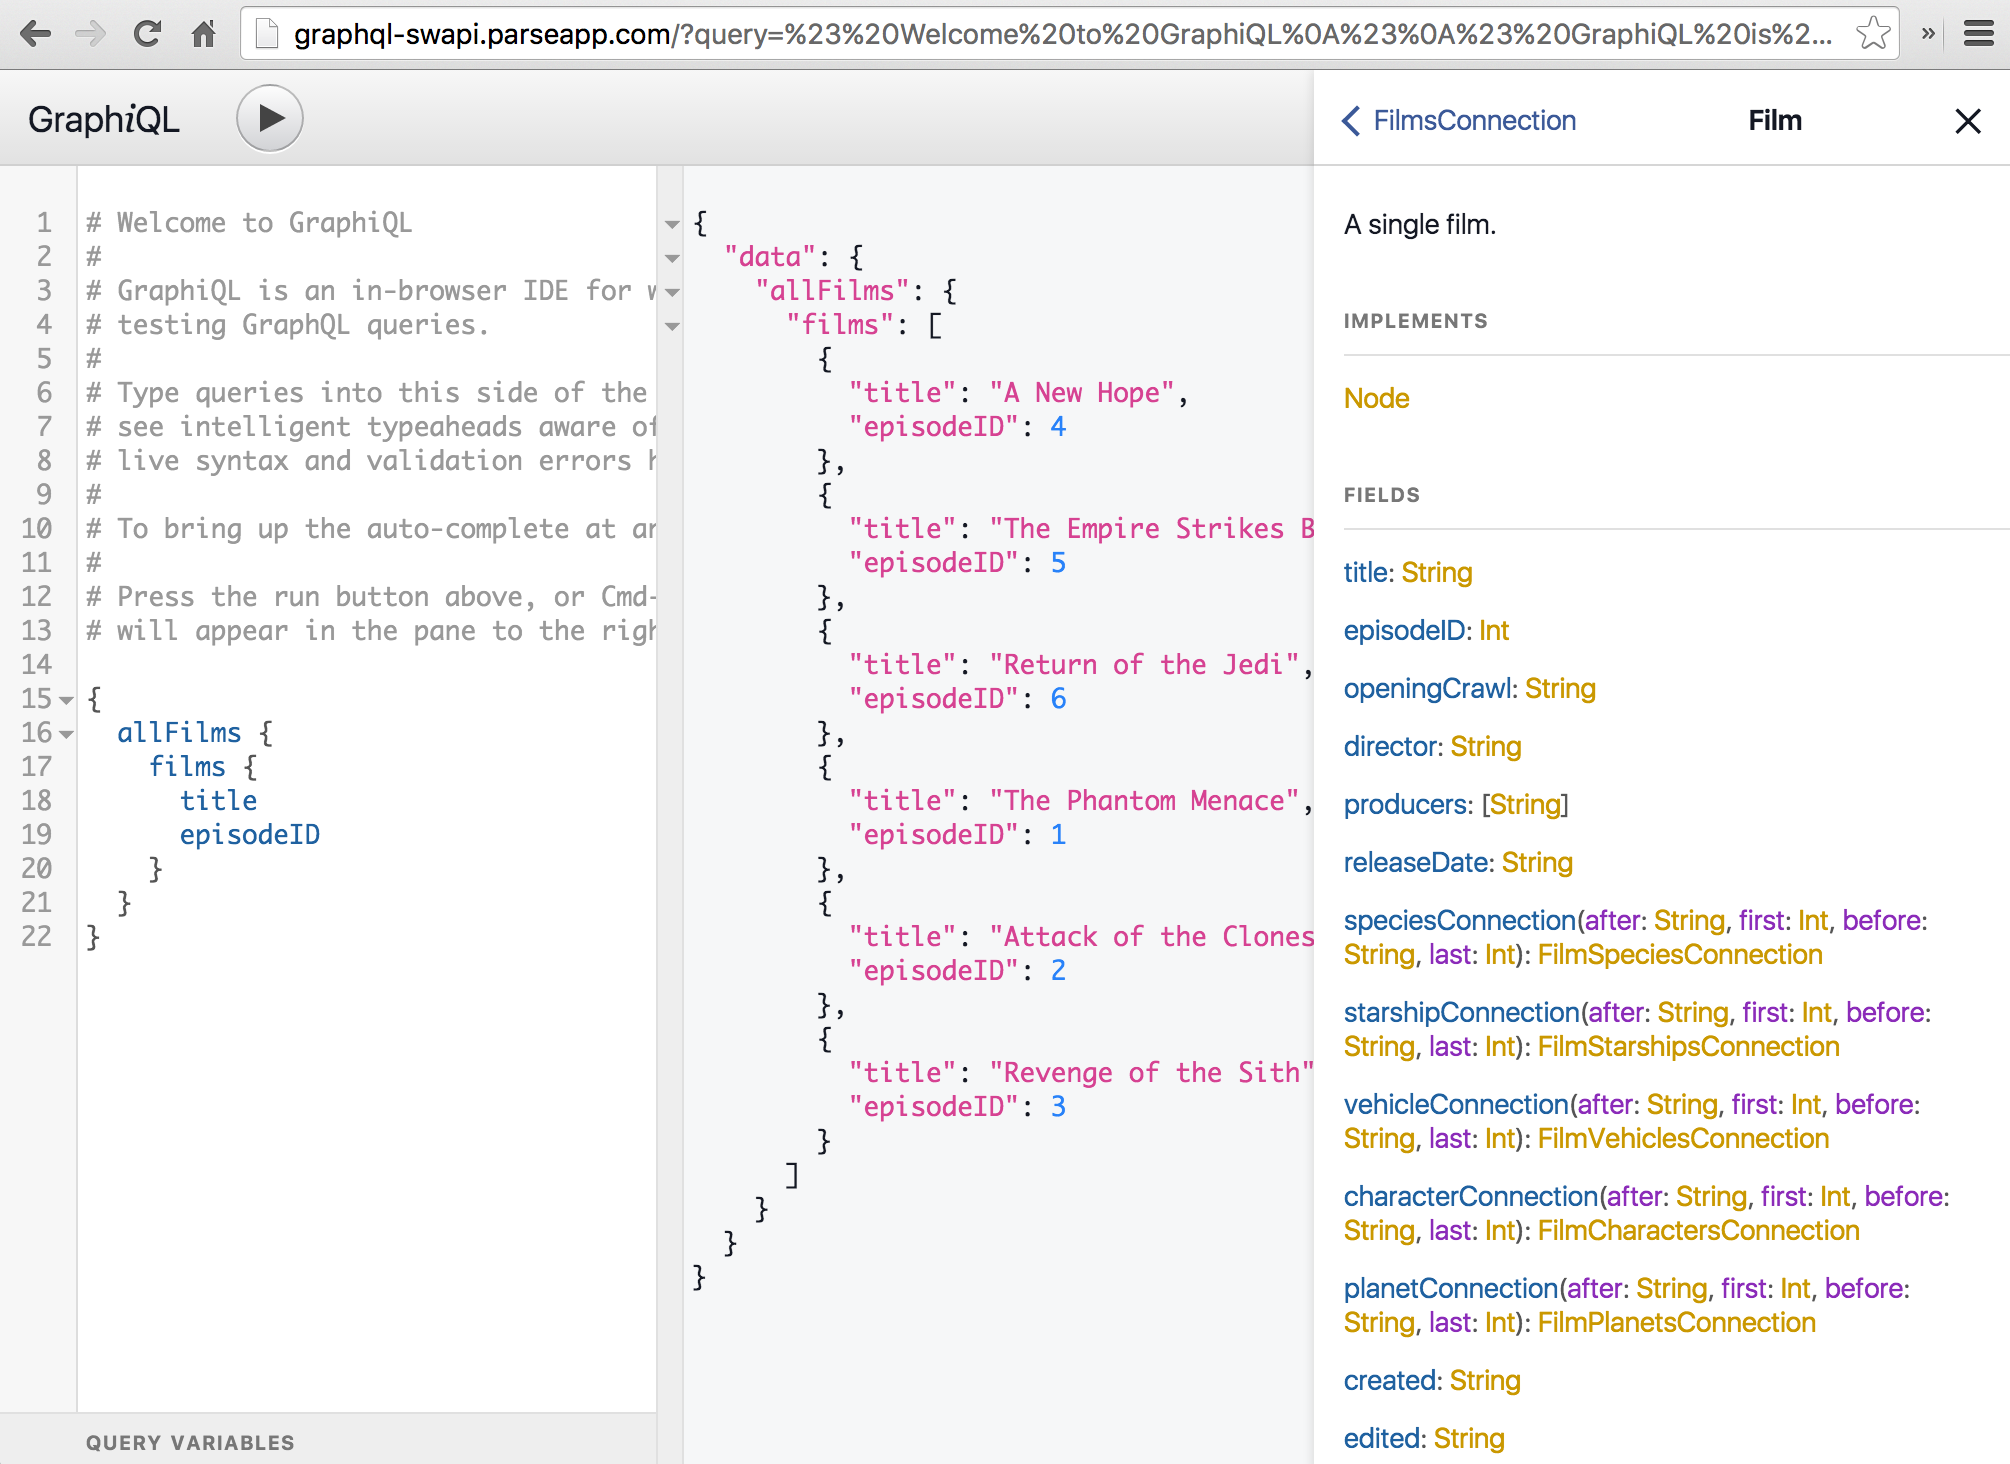This screenshot has width=2010, height=1464.
Task: Show hidden extensions with the chevron icon
Action: (1927, 34)
